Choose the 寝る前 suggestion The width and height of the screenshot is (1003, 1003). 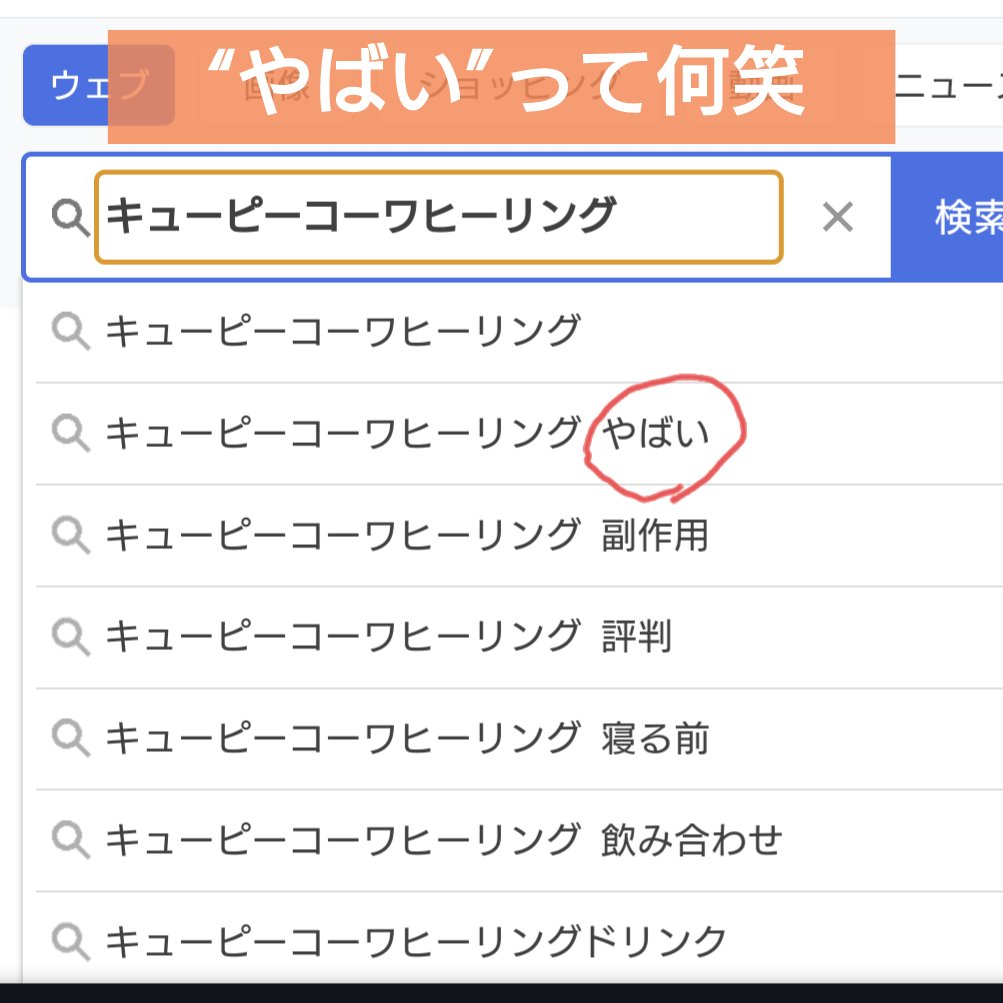pos(406,739)
